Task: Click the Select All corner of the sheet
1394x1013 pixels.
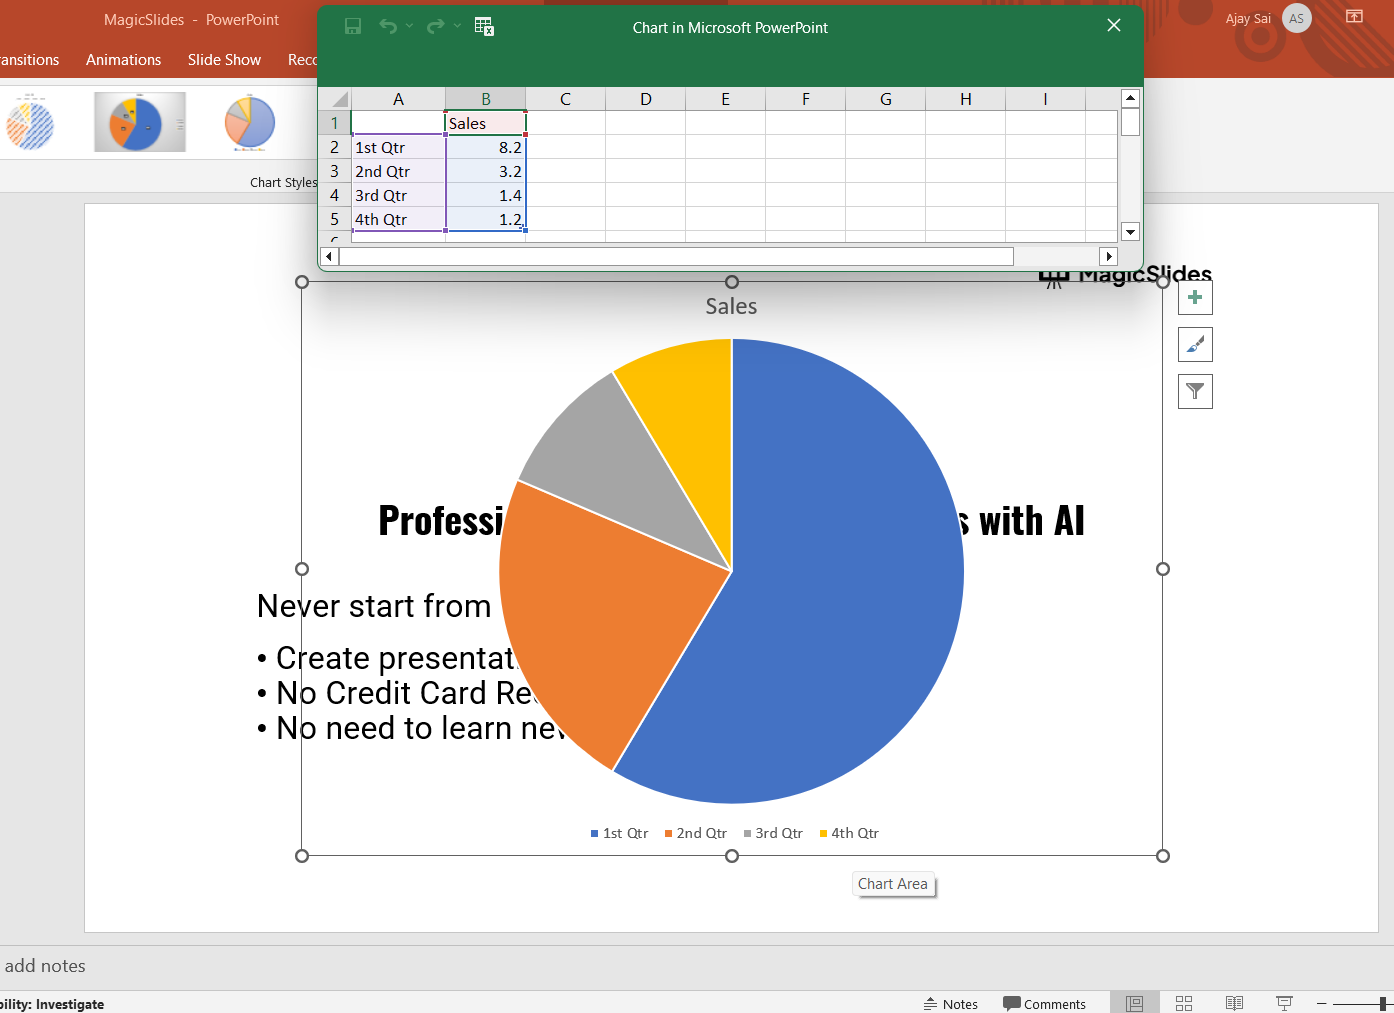Action: click(335, 99)
